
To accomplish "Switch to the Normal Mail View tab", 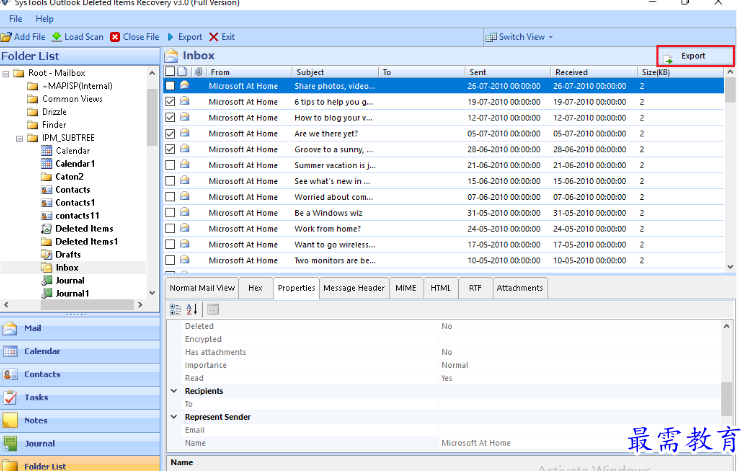I will (202, 288).
